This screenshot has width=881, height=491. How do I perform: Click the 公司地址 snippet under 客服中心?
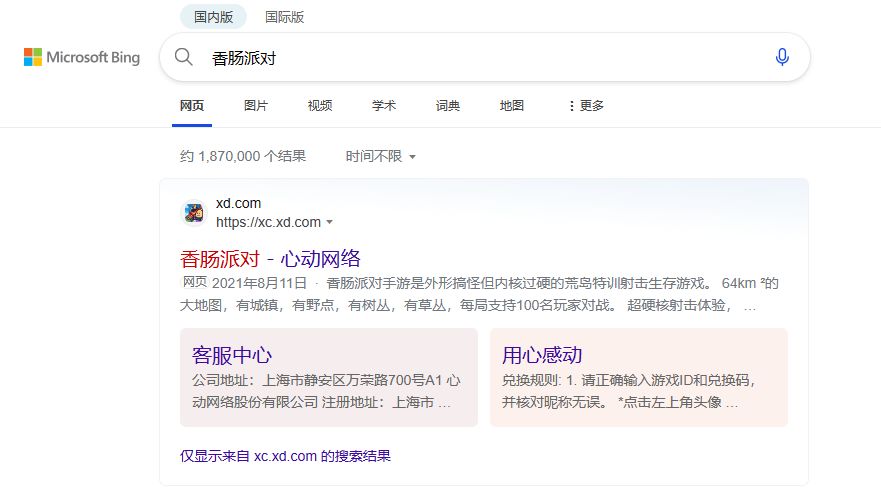pyautogui.click(x=326, y=392)
